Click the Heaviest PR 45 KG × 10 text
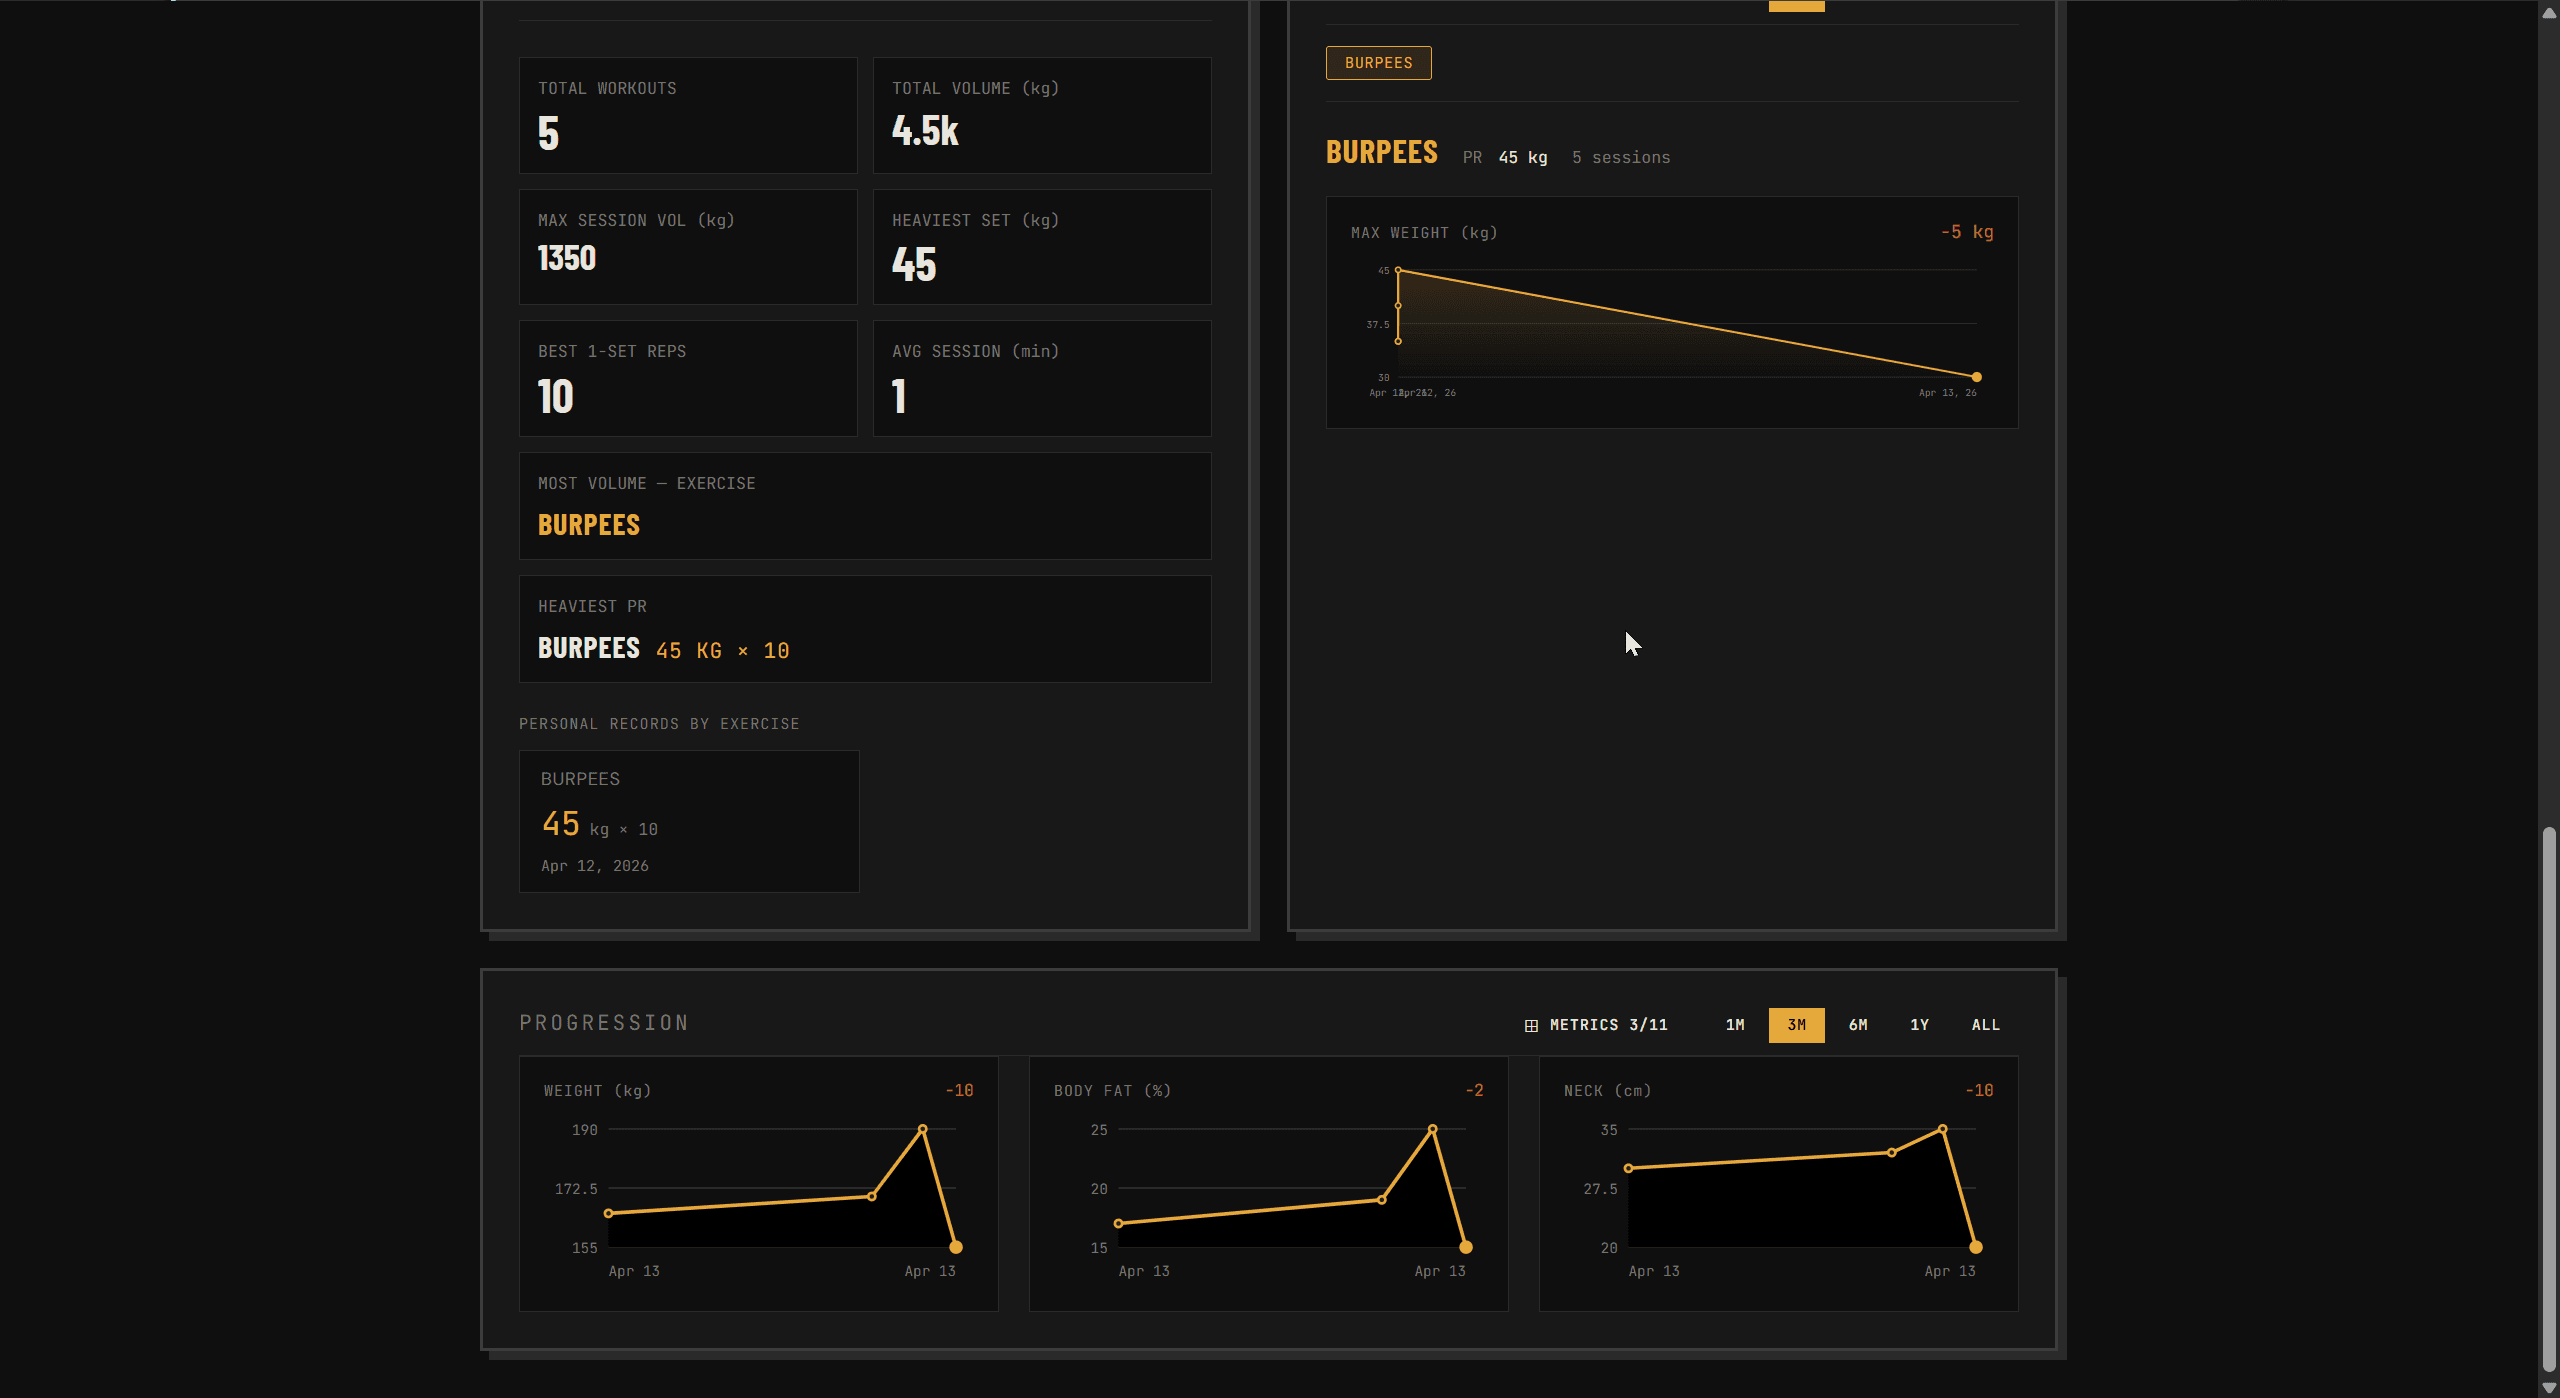 [723, 651]
